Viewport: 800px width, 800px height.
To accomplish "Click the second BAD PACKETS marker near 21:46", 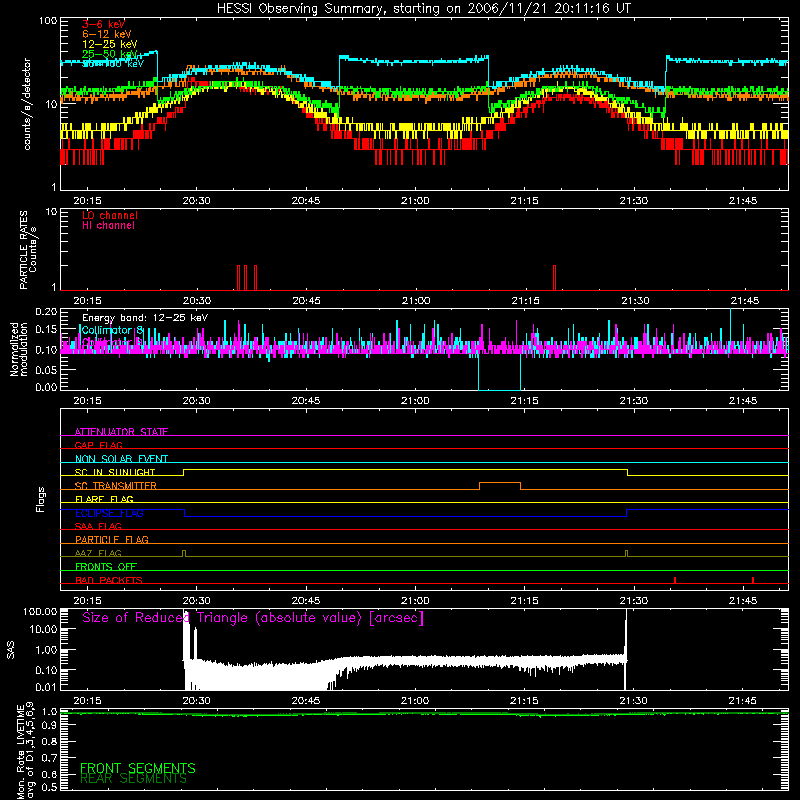I will (x=753, y=580).
